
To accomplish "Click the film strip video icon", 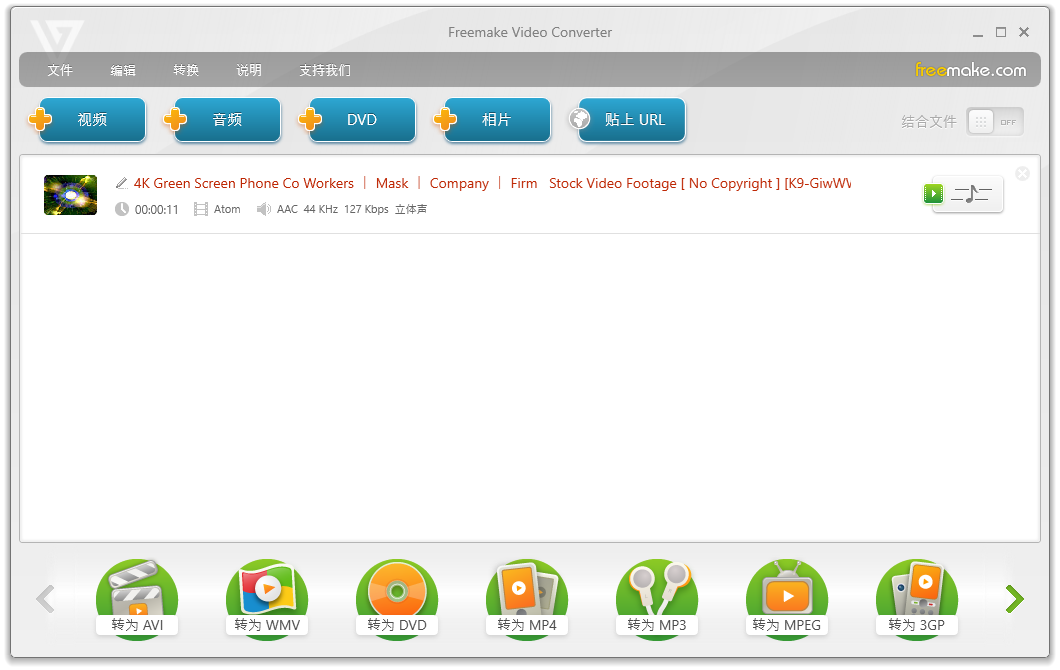I will [x=201, y=210].
